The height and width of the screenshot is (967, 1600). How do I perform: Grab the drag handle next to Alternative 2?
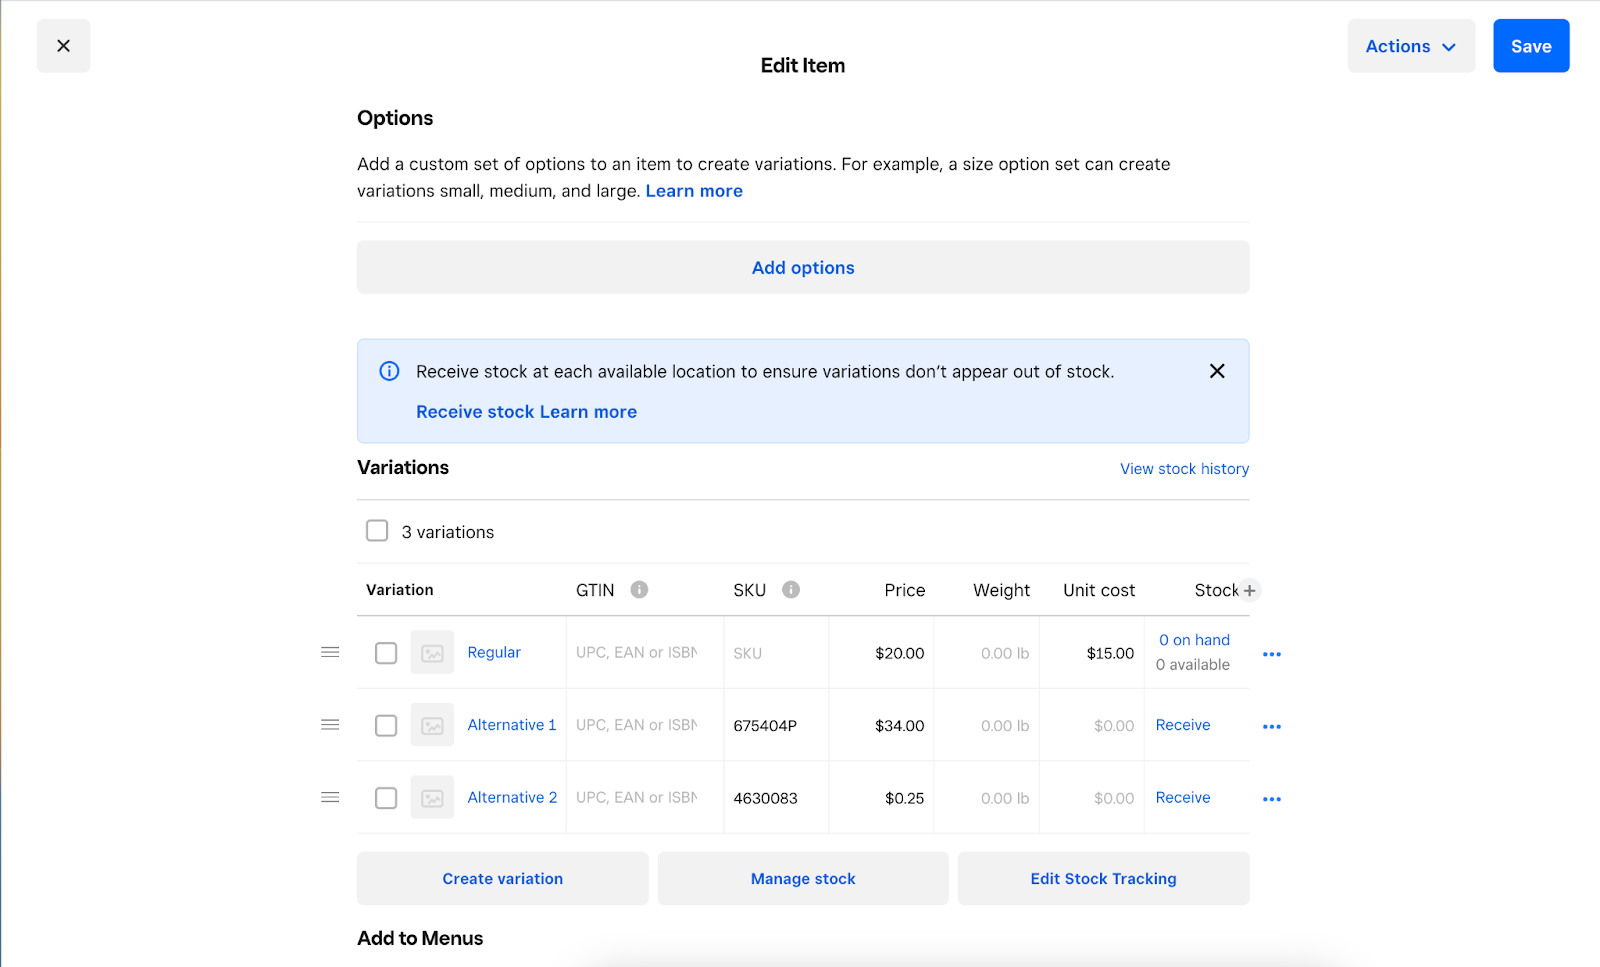coord(330,797)
